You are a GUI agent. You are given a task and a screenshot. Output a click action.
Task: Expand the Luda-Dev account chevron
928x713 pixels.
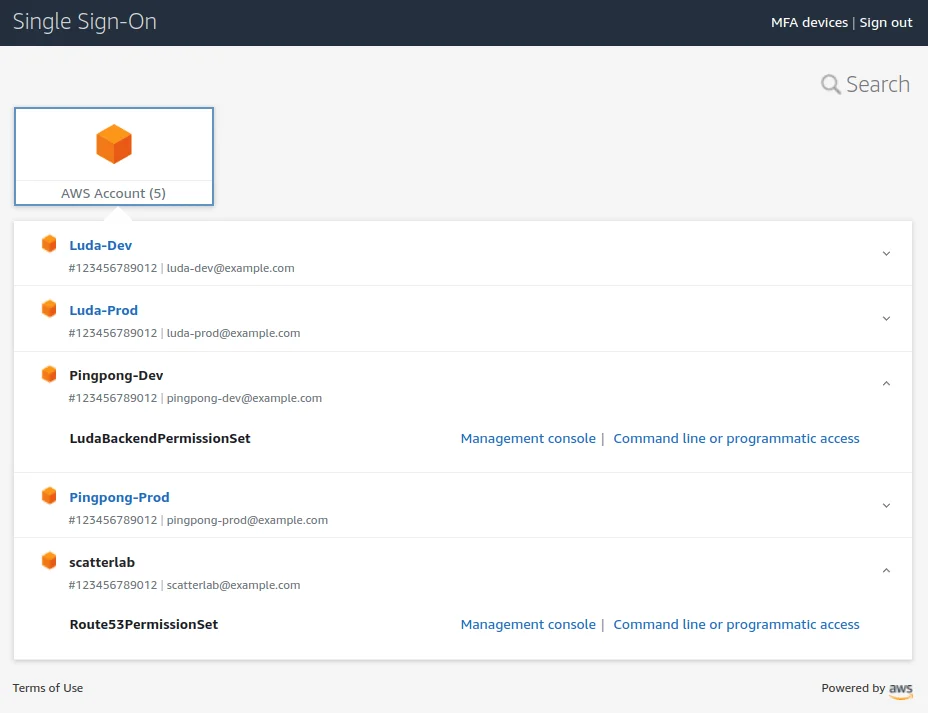coord(886,254)
